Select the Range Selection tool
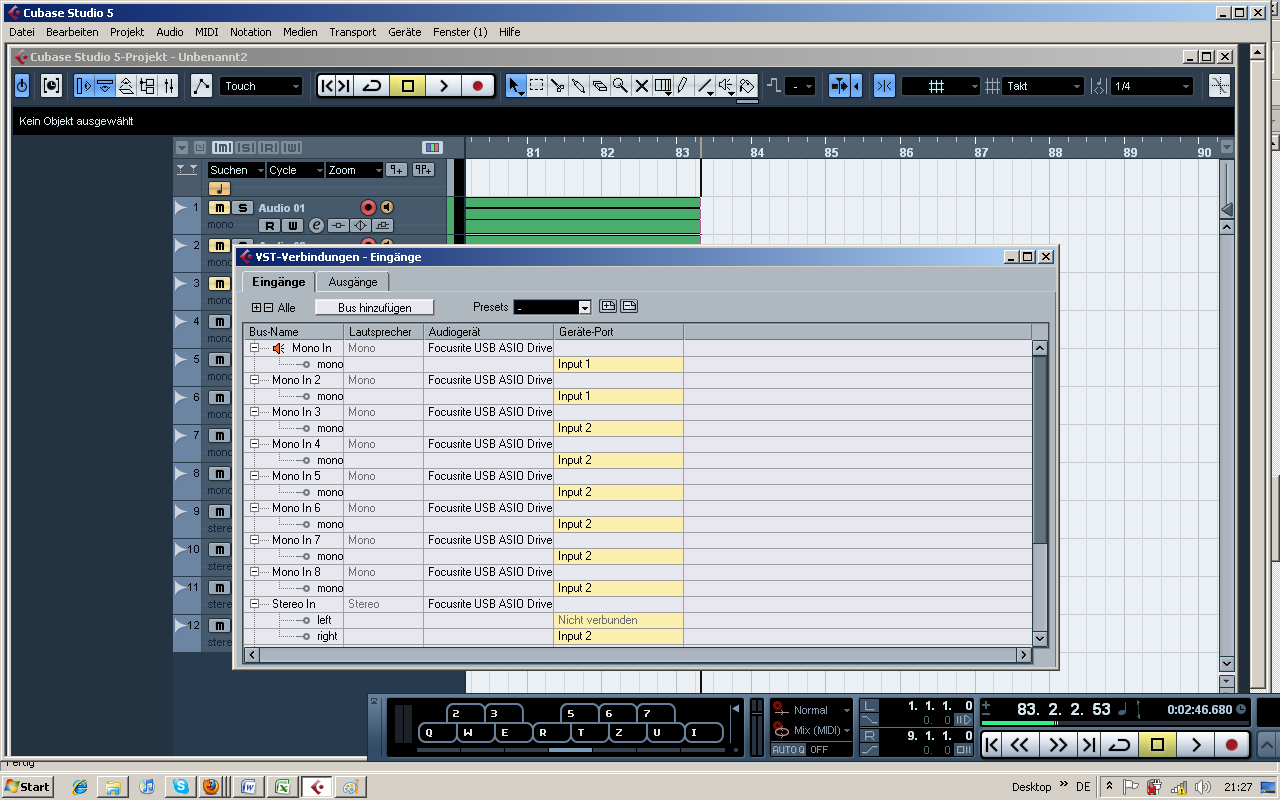 [537, 86]
